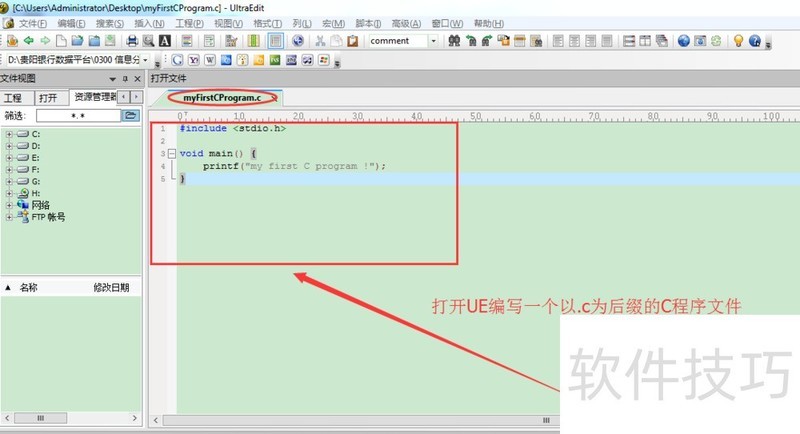Click the blue web browser globe icon
800x434 pixels.
click(x=684, y=41)
